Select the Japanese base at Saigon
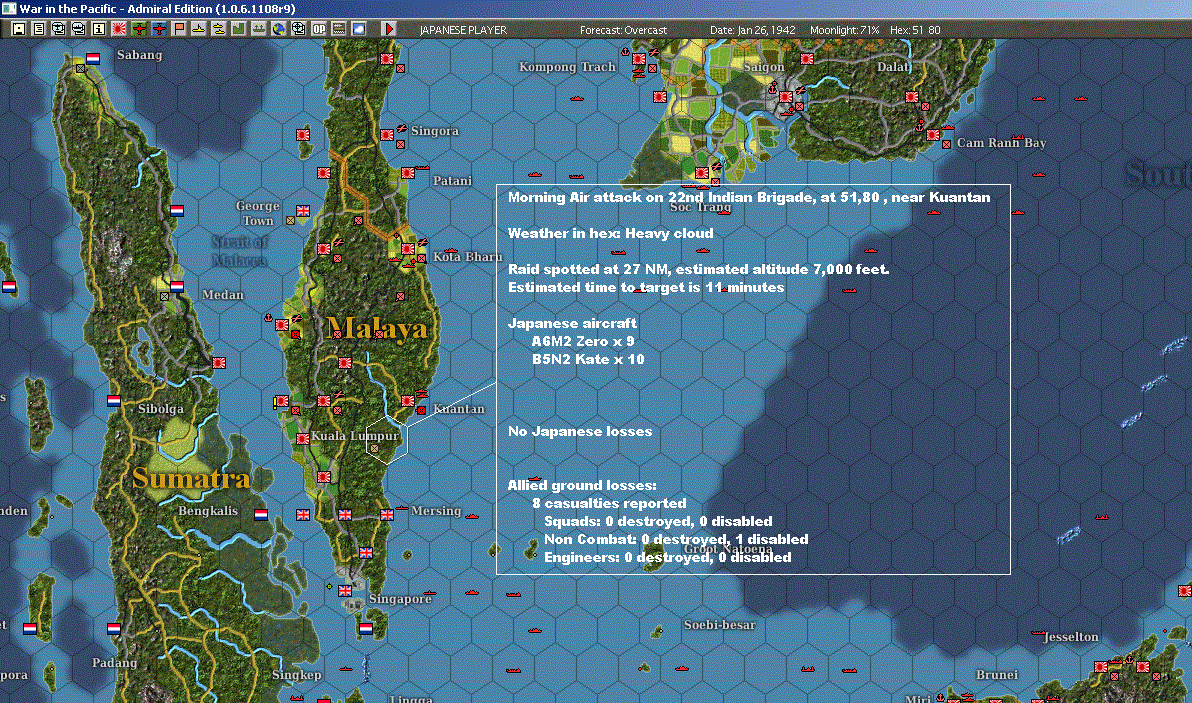Image resolution: width=1192 pixels, height=703 pixels. pyautogui.click(x=786, y=97)
